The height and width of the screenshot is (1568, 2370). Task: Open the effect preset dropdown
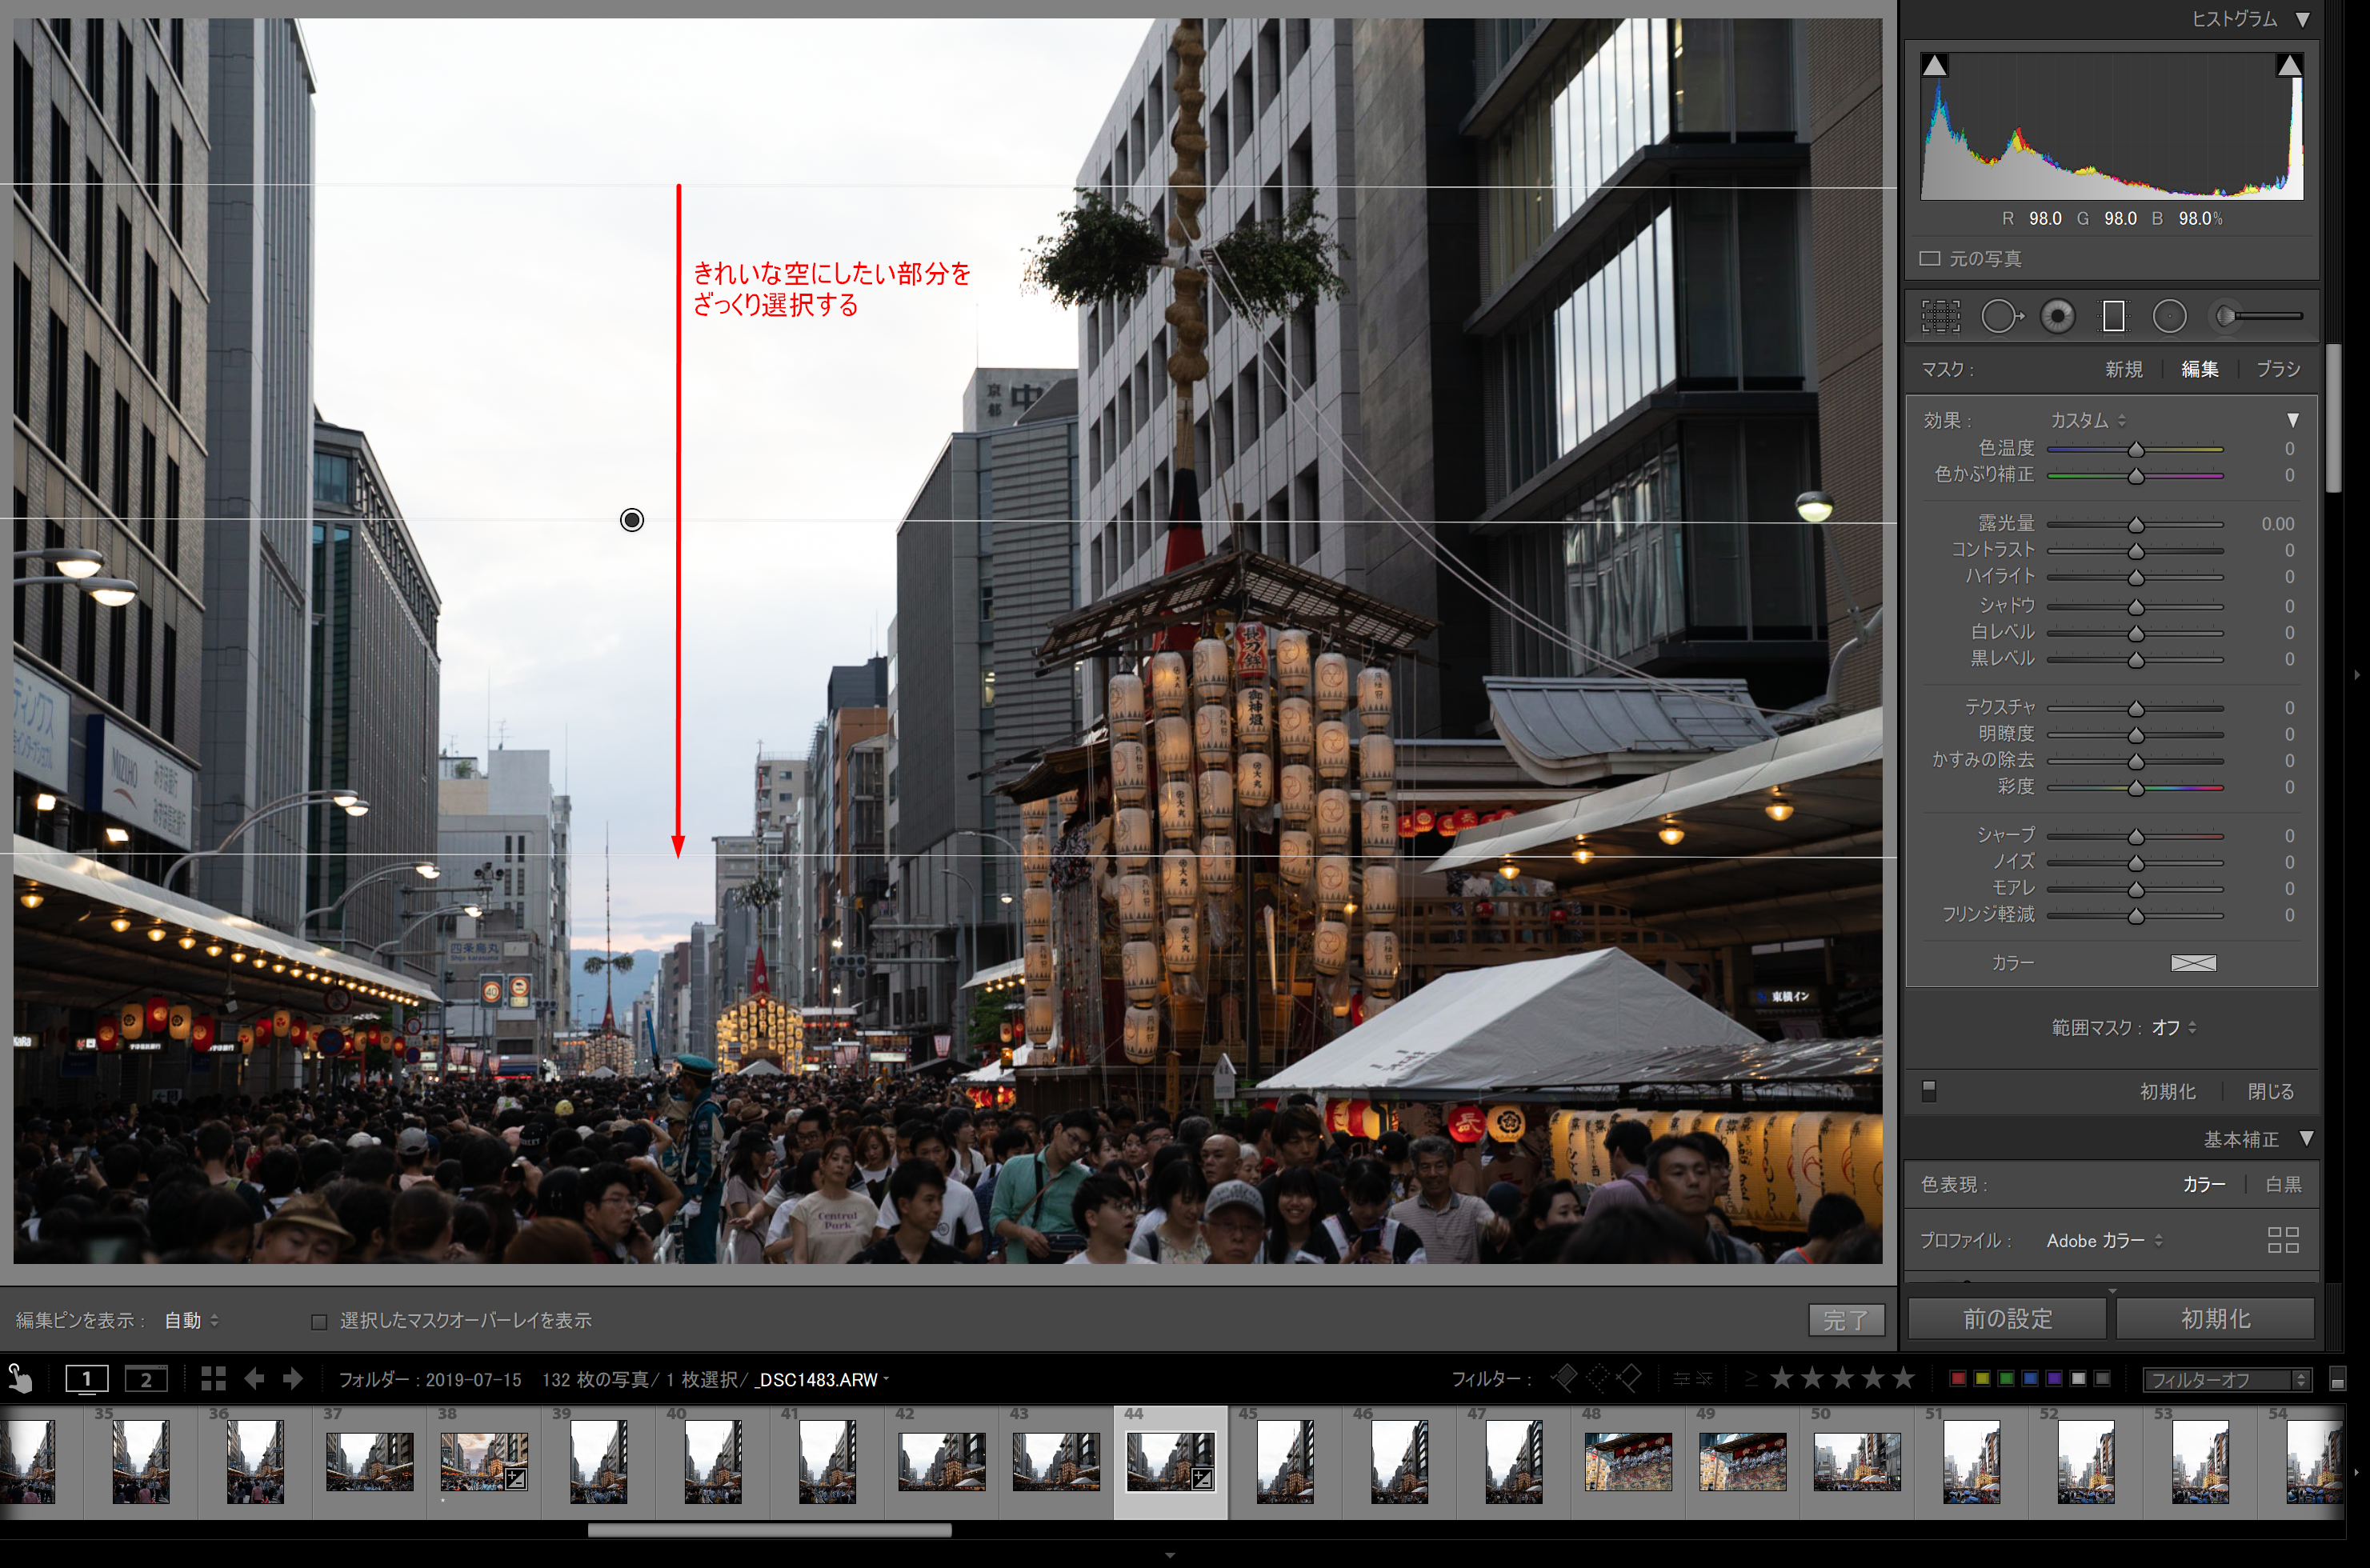(x=2088, y=420)
